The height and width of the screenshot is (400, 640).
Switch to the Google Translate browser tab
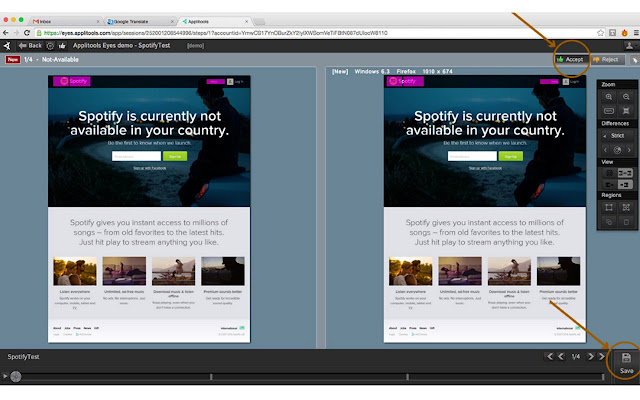click(x=140, y=21)
